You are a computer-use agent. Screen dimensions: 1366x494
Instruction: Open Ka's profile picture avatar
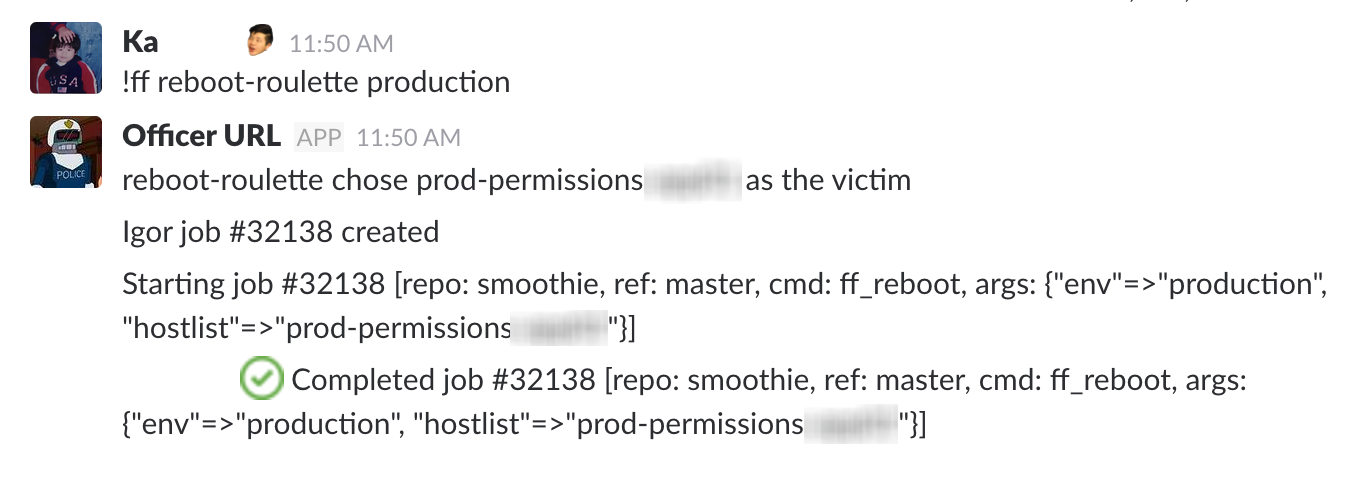66,58
